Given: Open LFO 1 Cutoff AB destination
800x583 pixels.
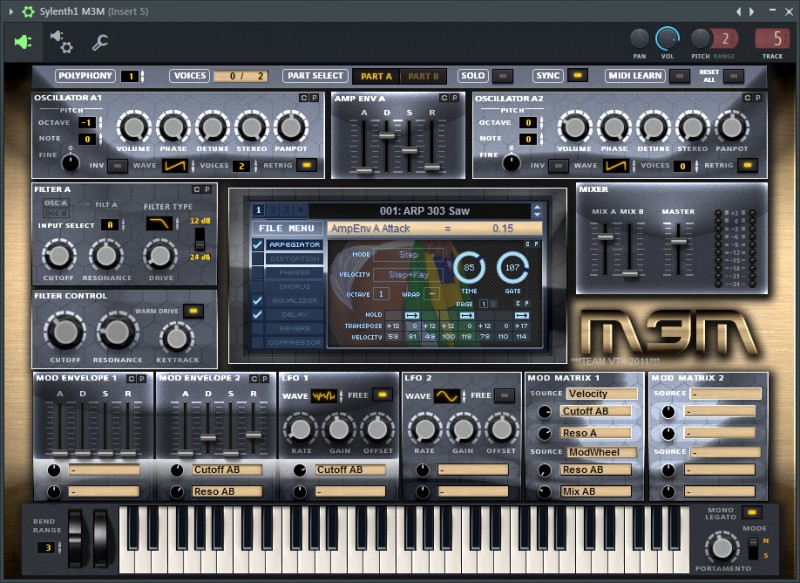Looking at the screenshot, I should 351,470.
